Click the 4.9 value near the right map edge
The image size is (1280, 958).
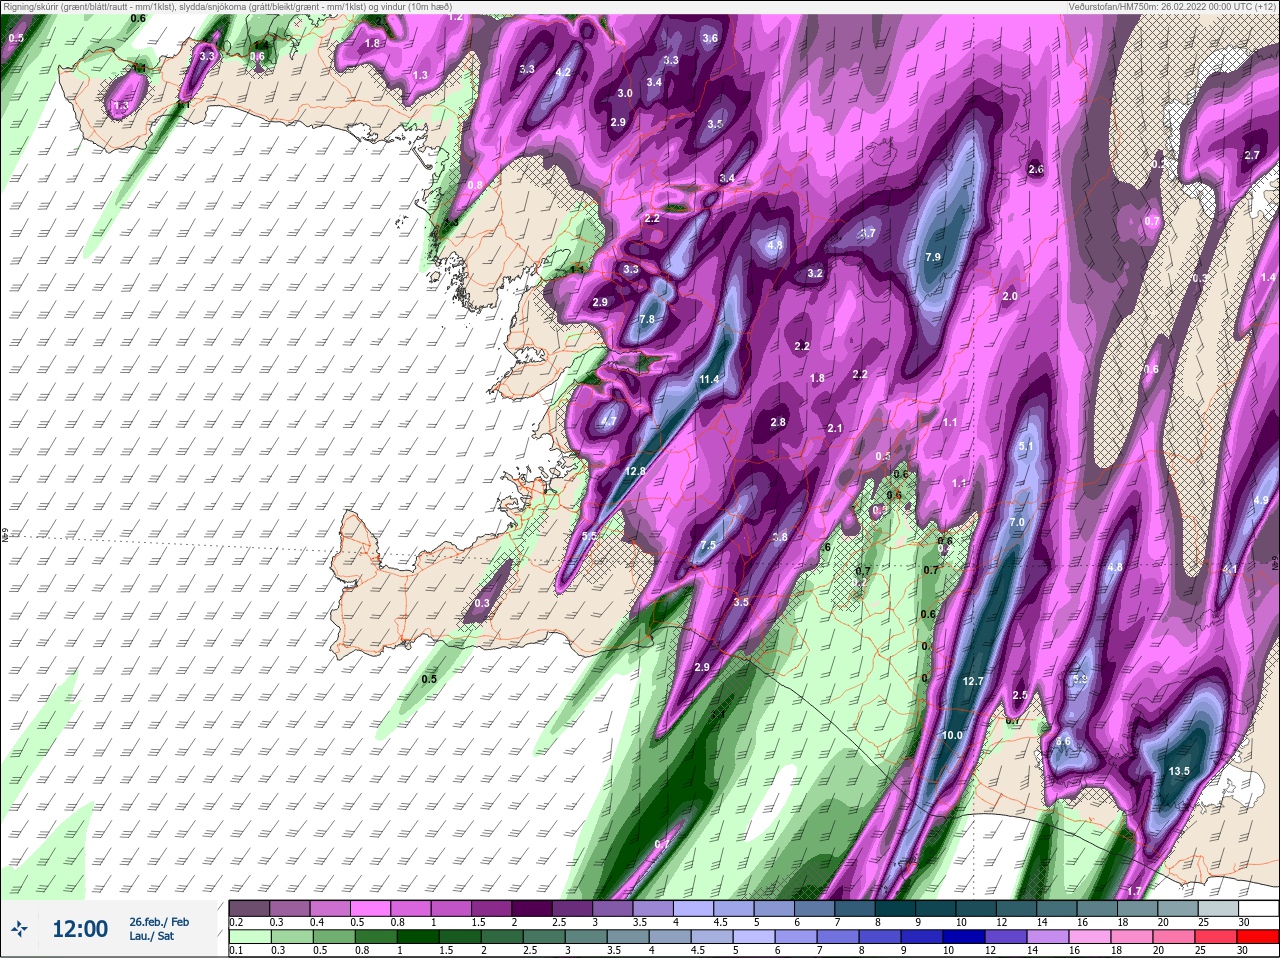click(1261, 500)
